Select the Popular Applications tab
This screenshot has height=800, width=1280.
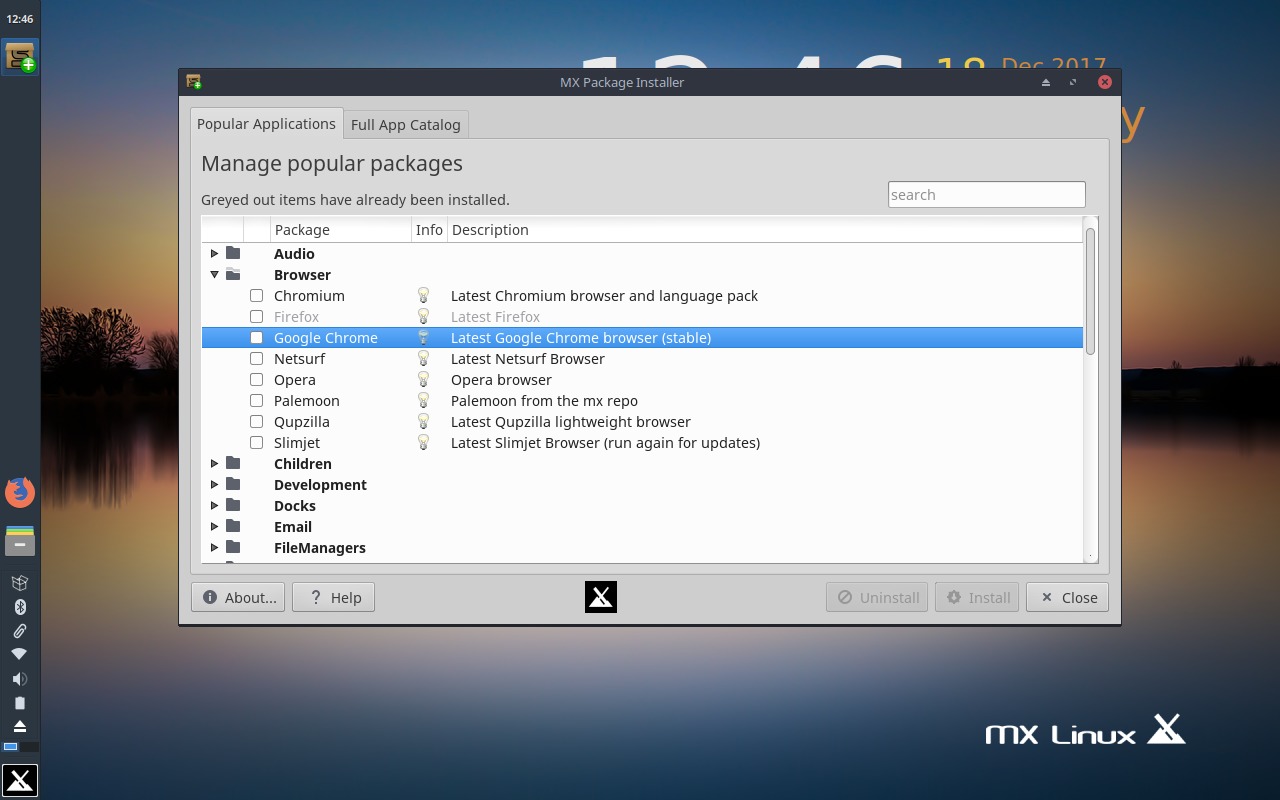pyautogui.click(x=266, y=123)
